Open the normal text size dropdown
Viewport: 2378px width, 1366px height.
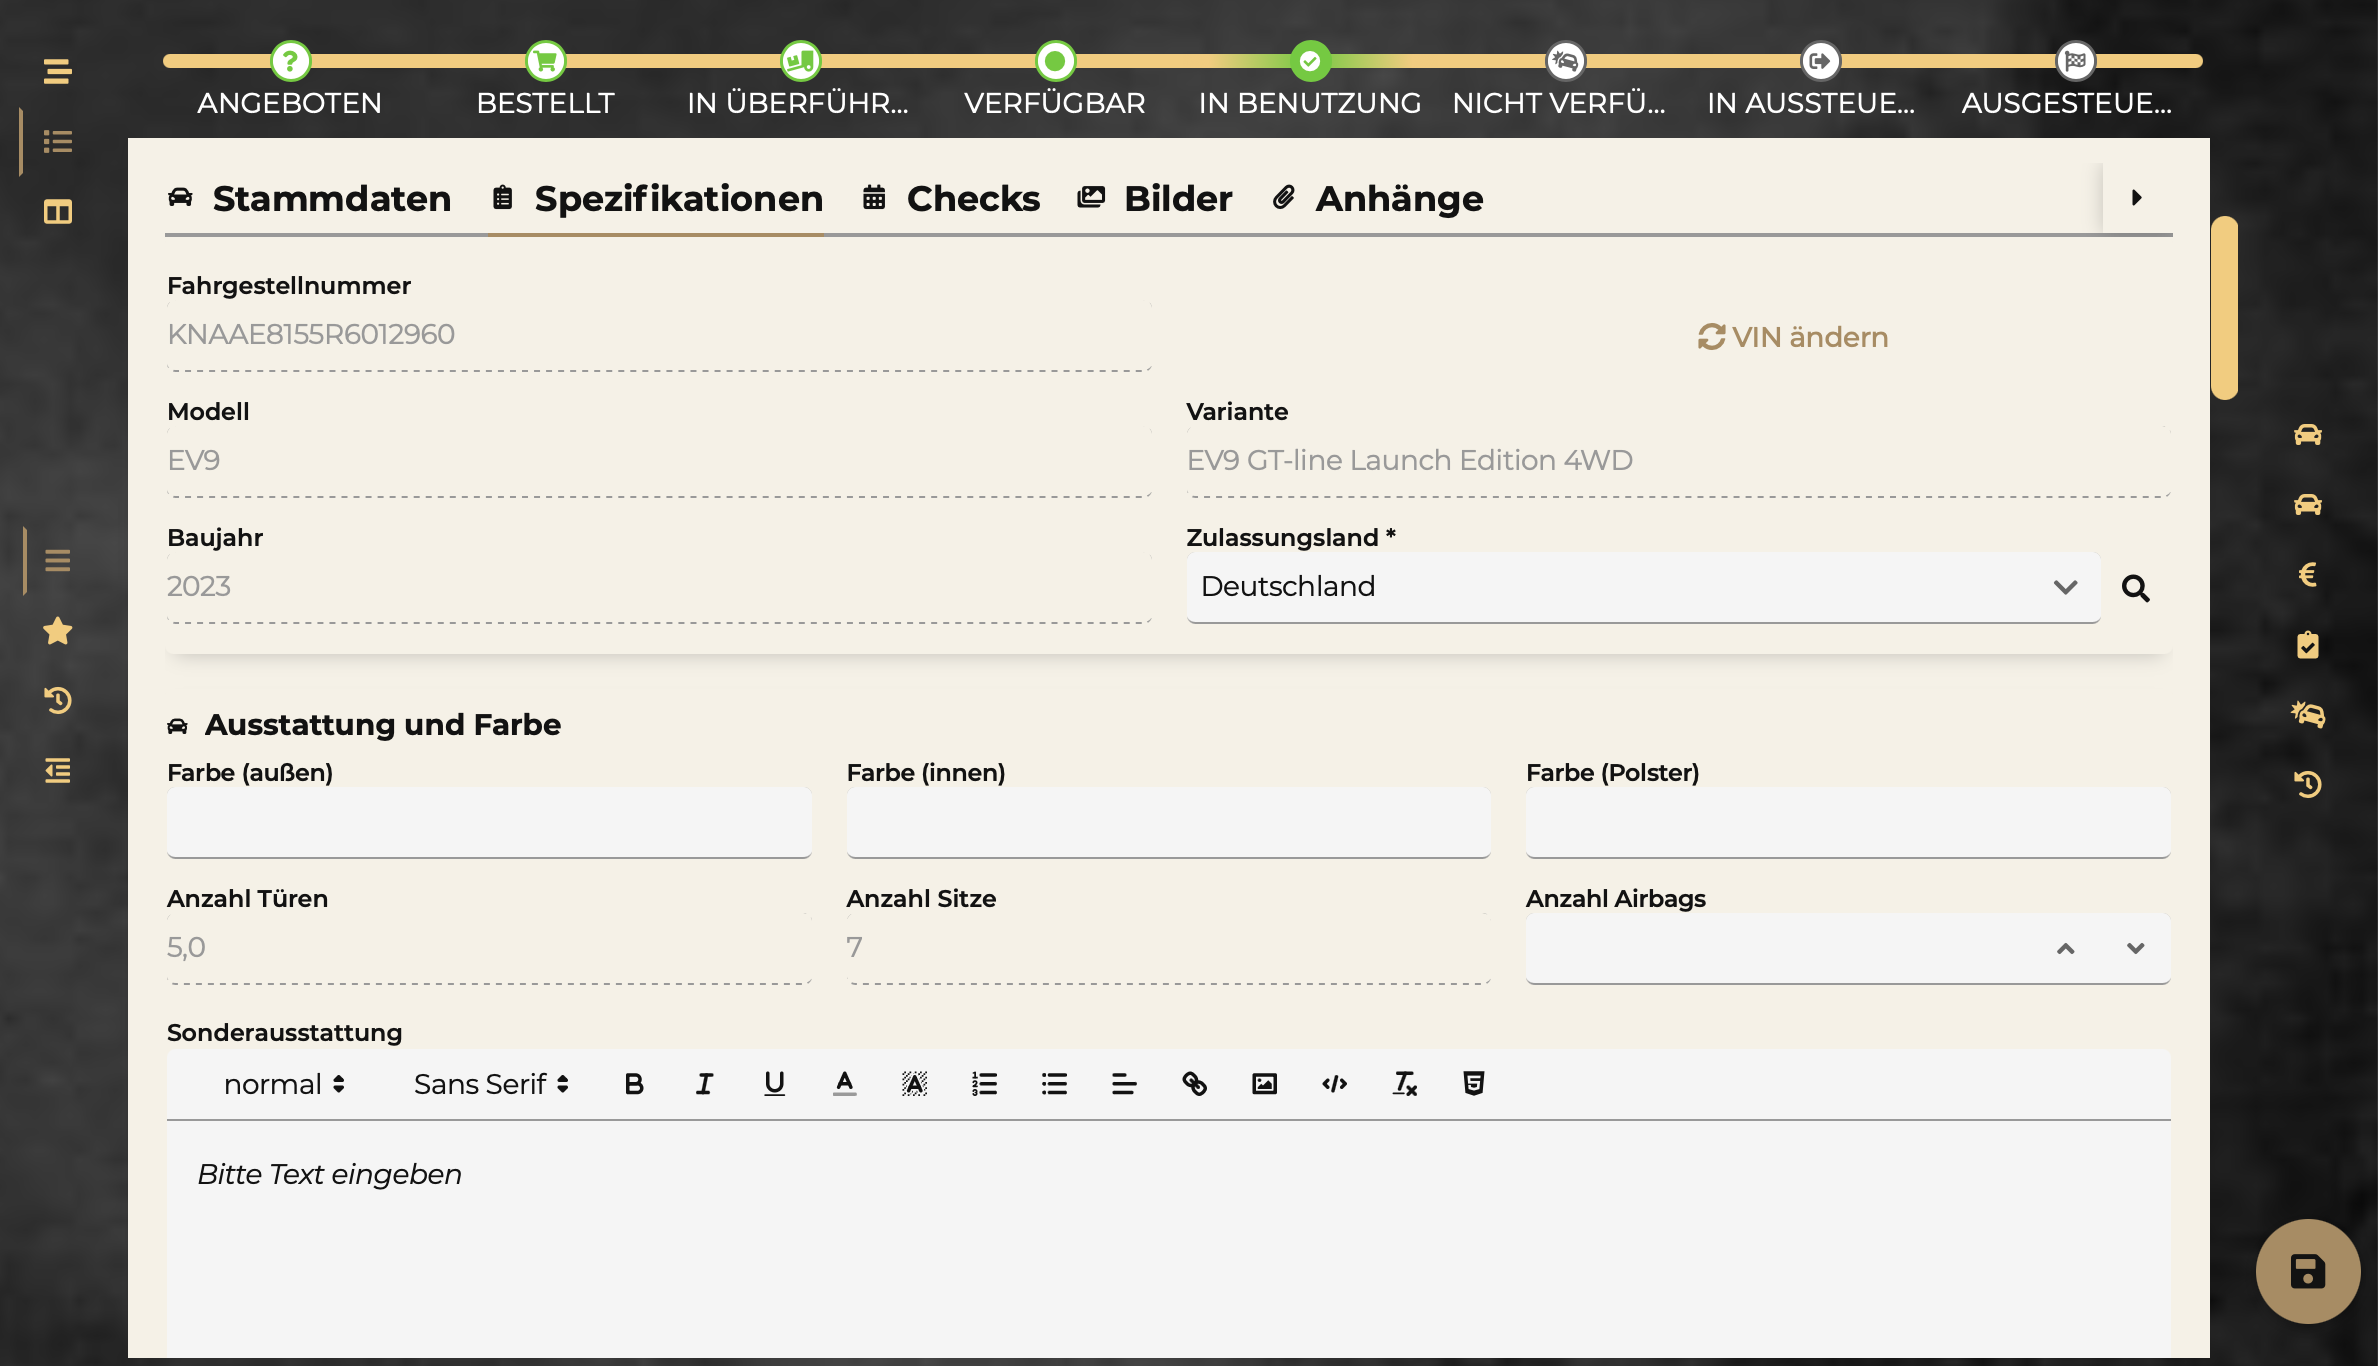coord(284,1084)
